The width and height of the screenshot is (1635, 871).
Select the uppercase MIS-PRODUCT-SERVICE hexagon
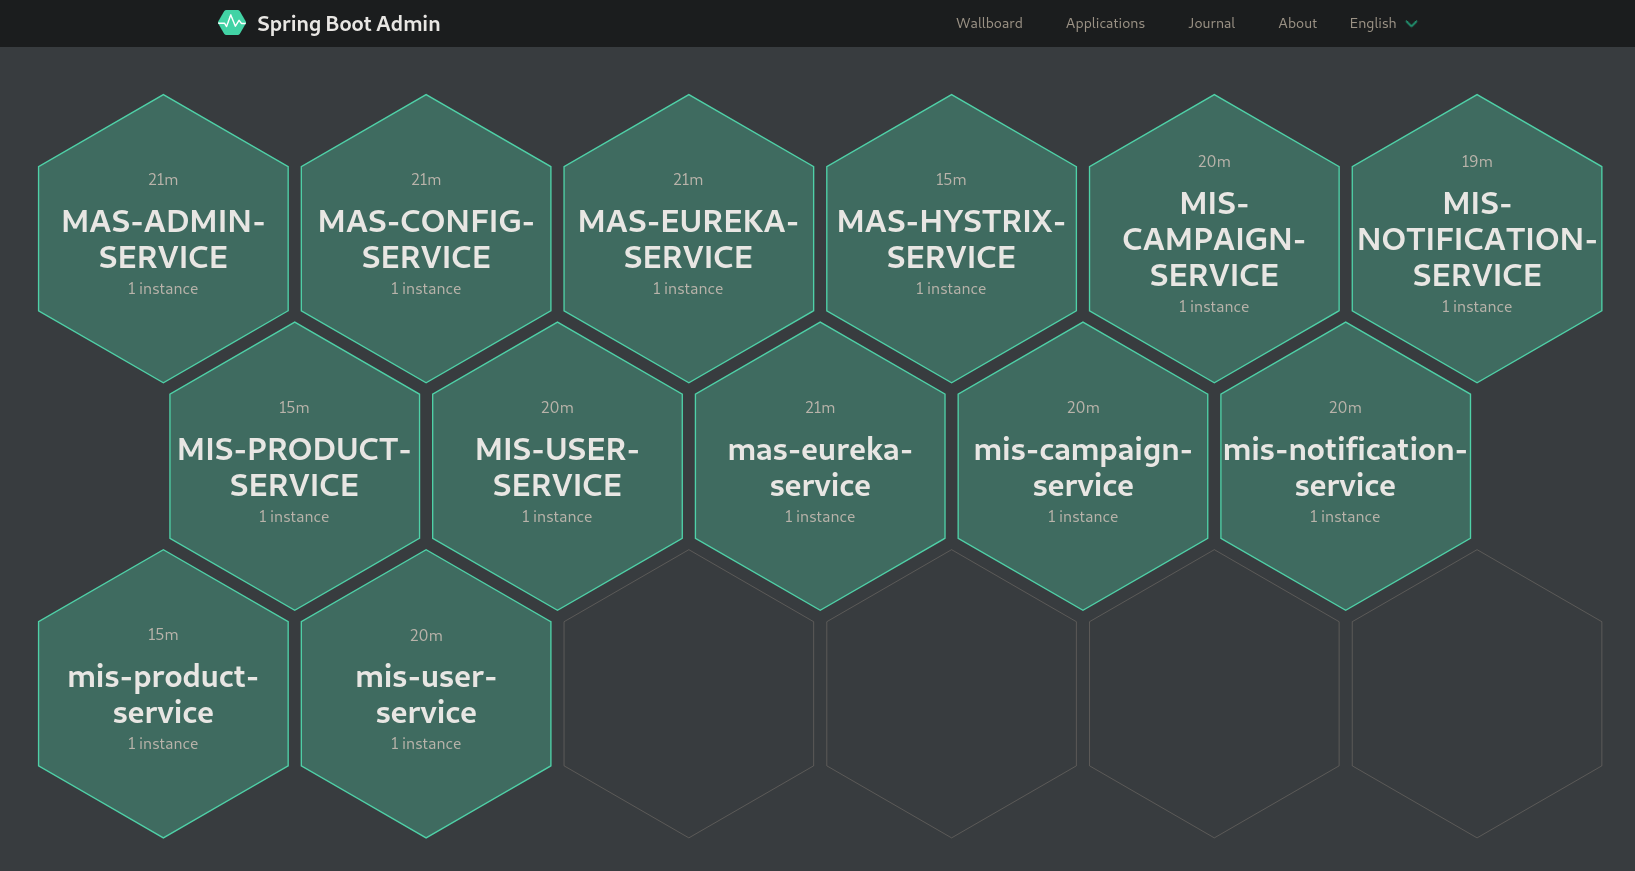[x=294, y=466]
